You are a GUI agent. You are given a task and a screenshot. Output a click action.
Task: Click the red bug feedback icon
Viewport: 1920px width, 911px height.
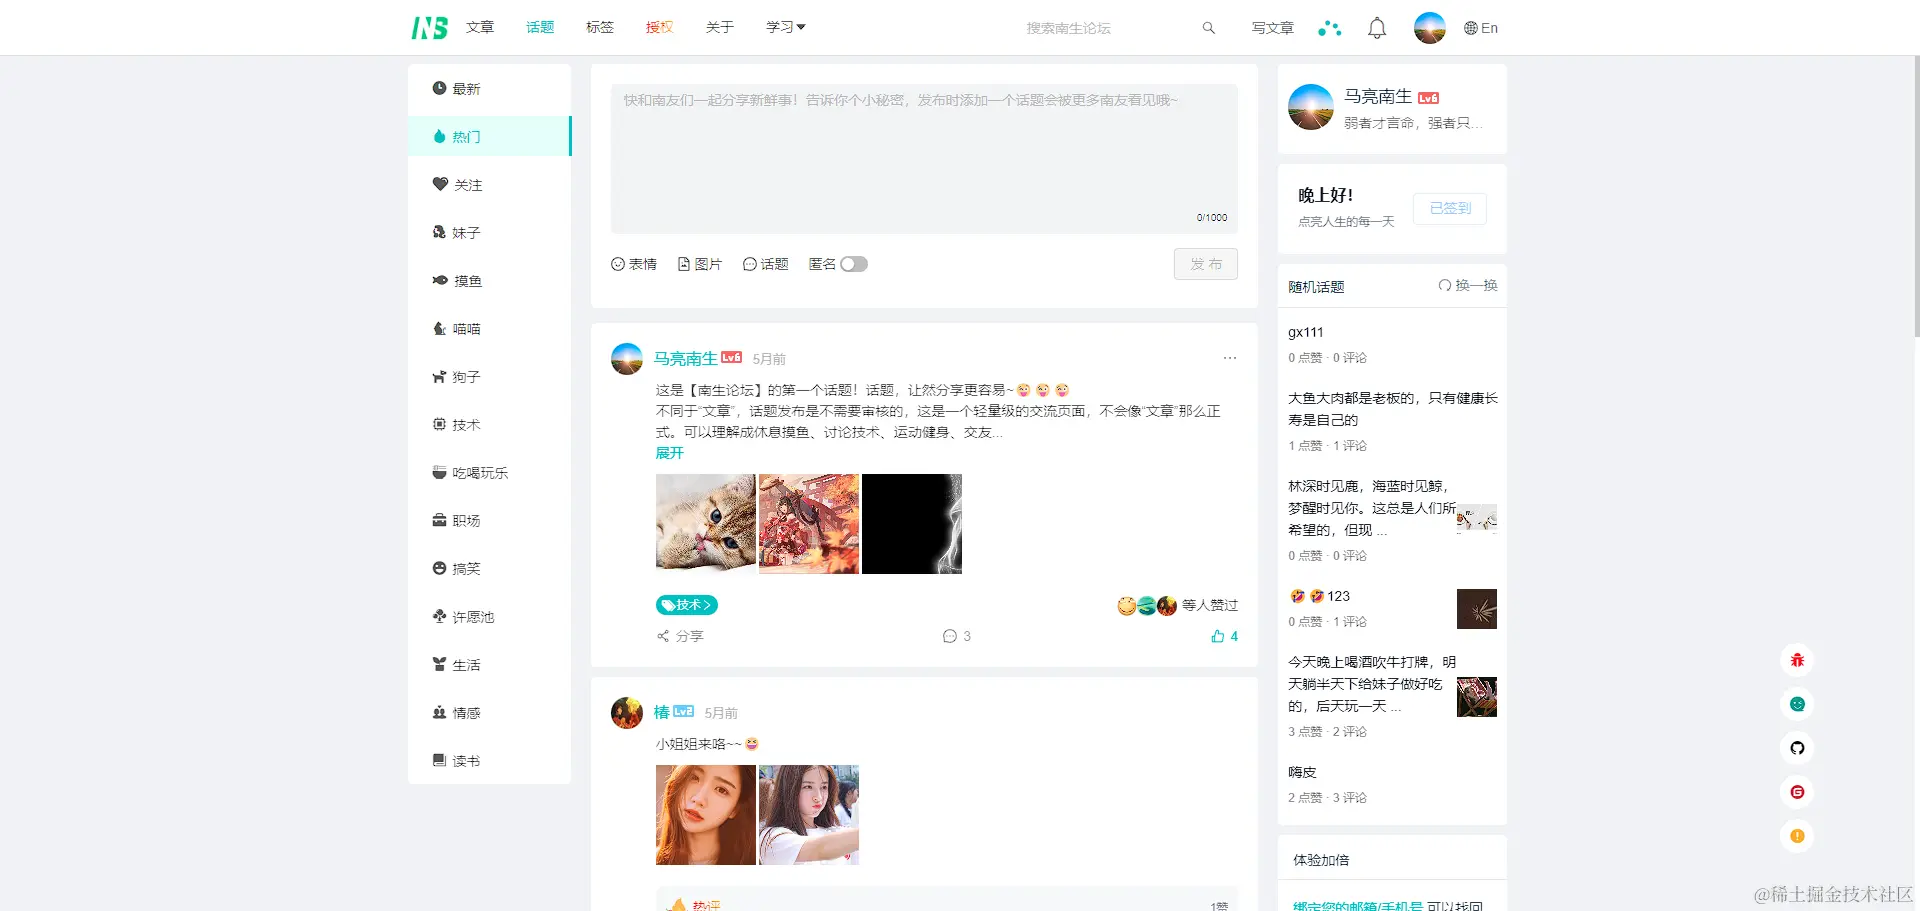tap(1797, 660)
